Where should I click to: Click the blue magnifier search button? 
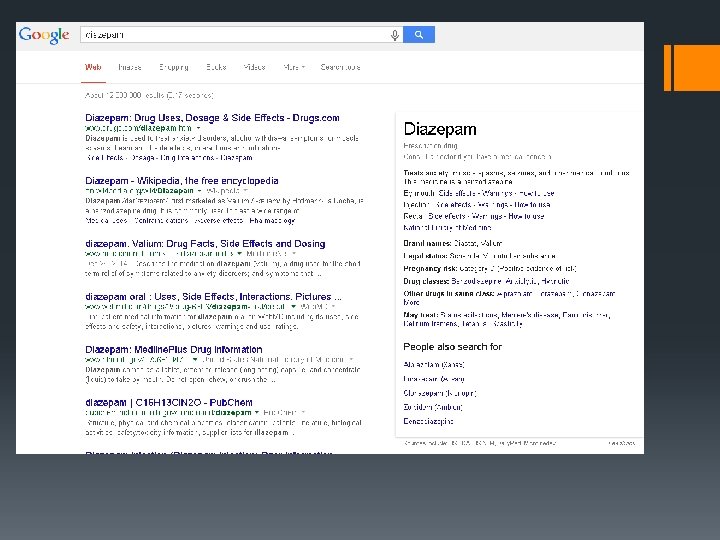coord(419,34)
